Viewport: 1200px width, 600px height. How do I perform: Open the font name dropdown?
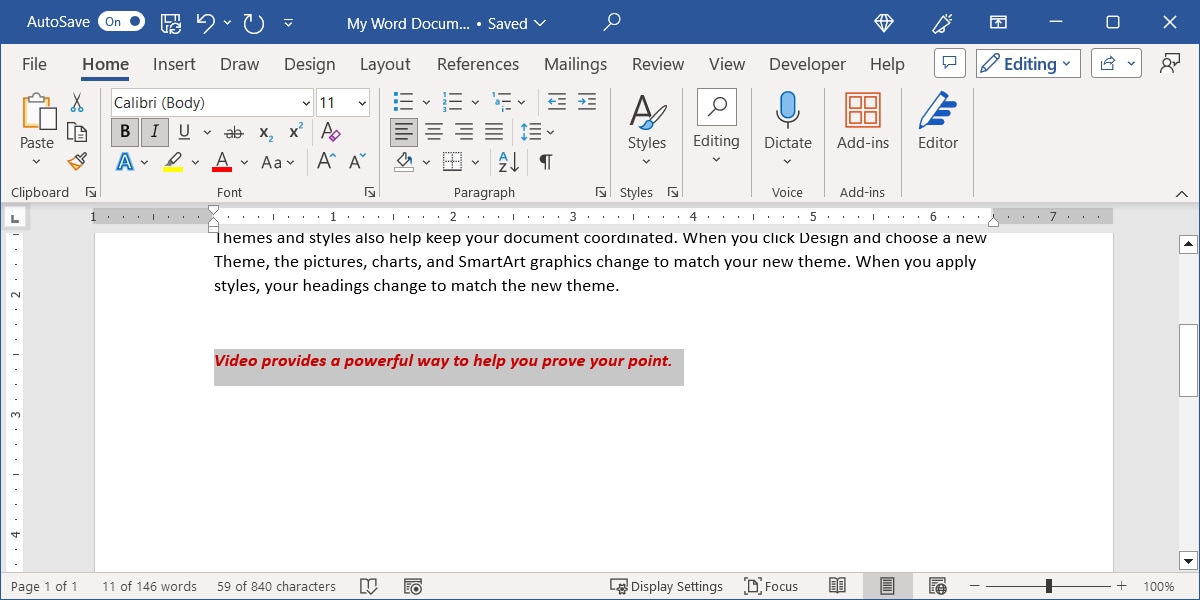click(306, 102)
